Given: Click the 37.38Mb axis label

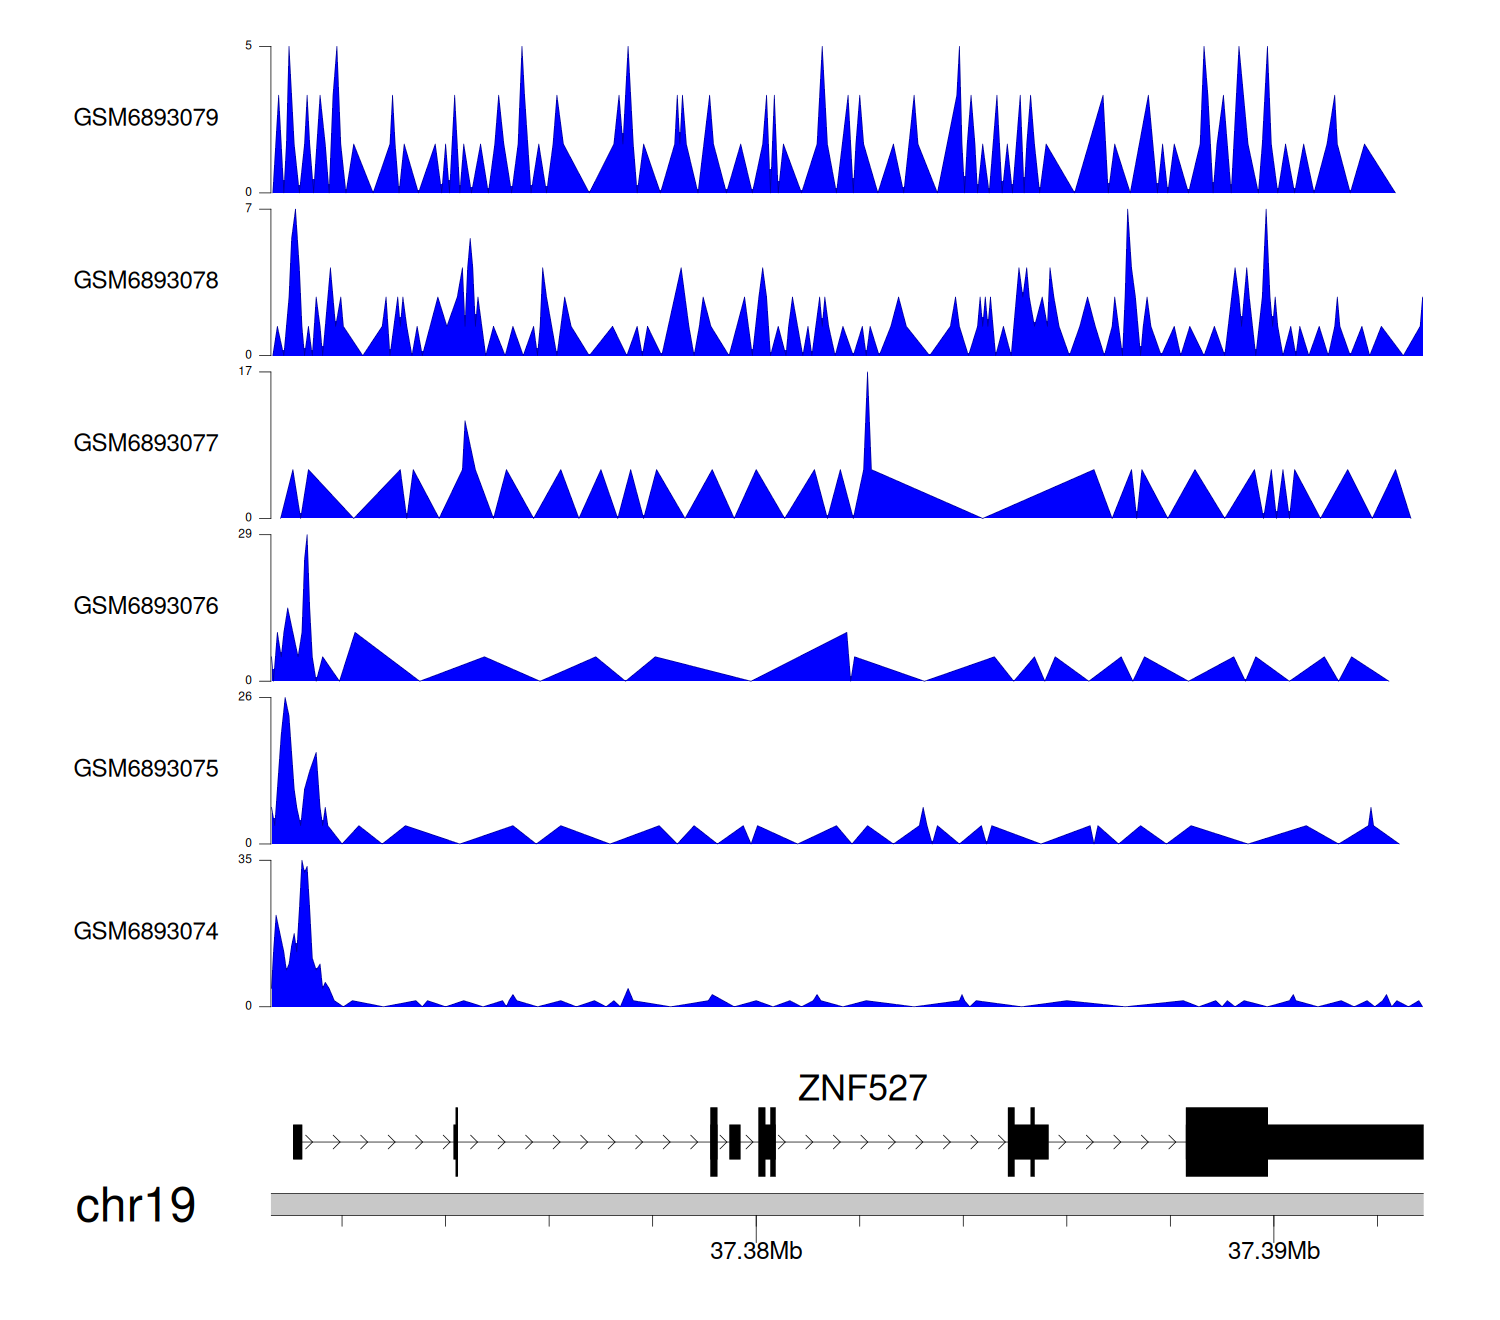Looking at the screenshot, I should point(756,1251).
